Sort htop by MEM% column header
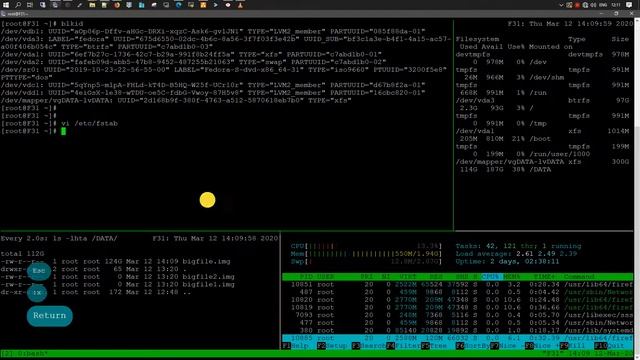The width and height of the screenshot is (640, 360). coord(511,277)
